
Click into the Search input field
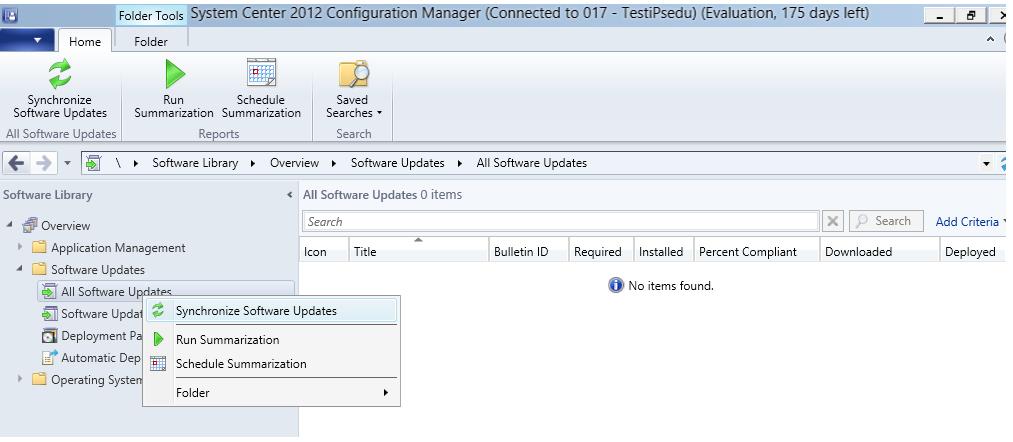(561, 222)
